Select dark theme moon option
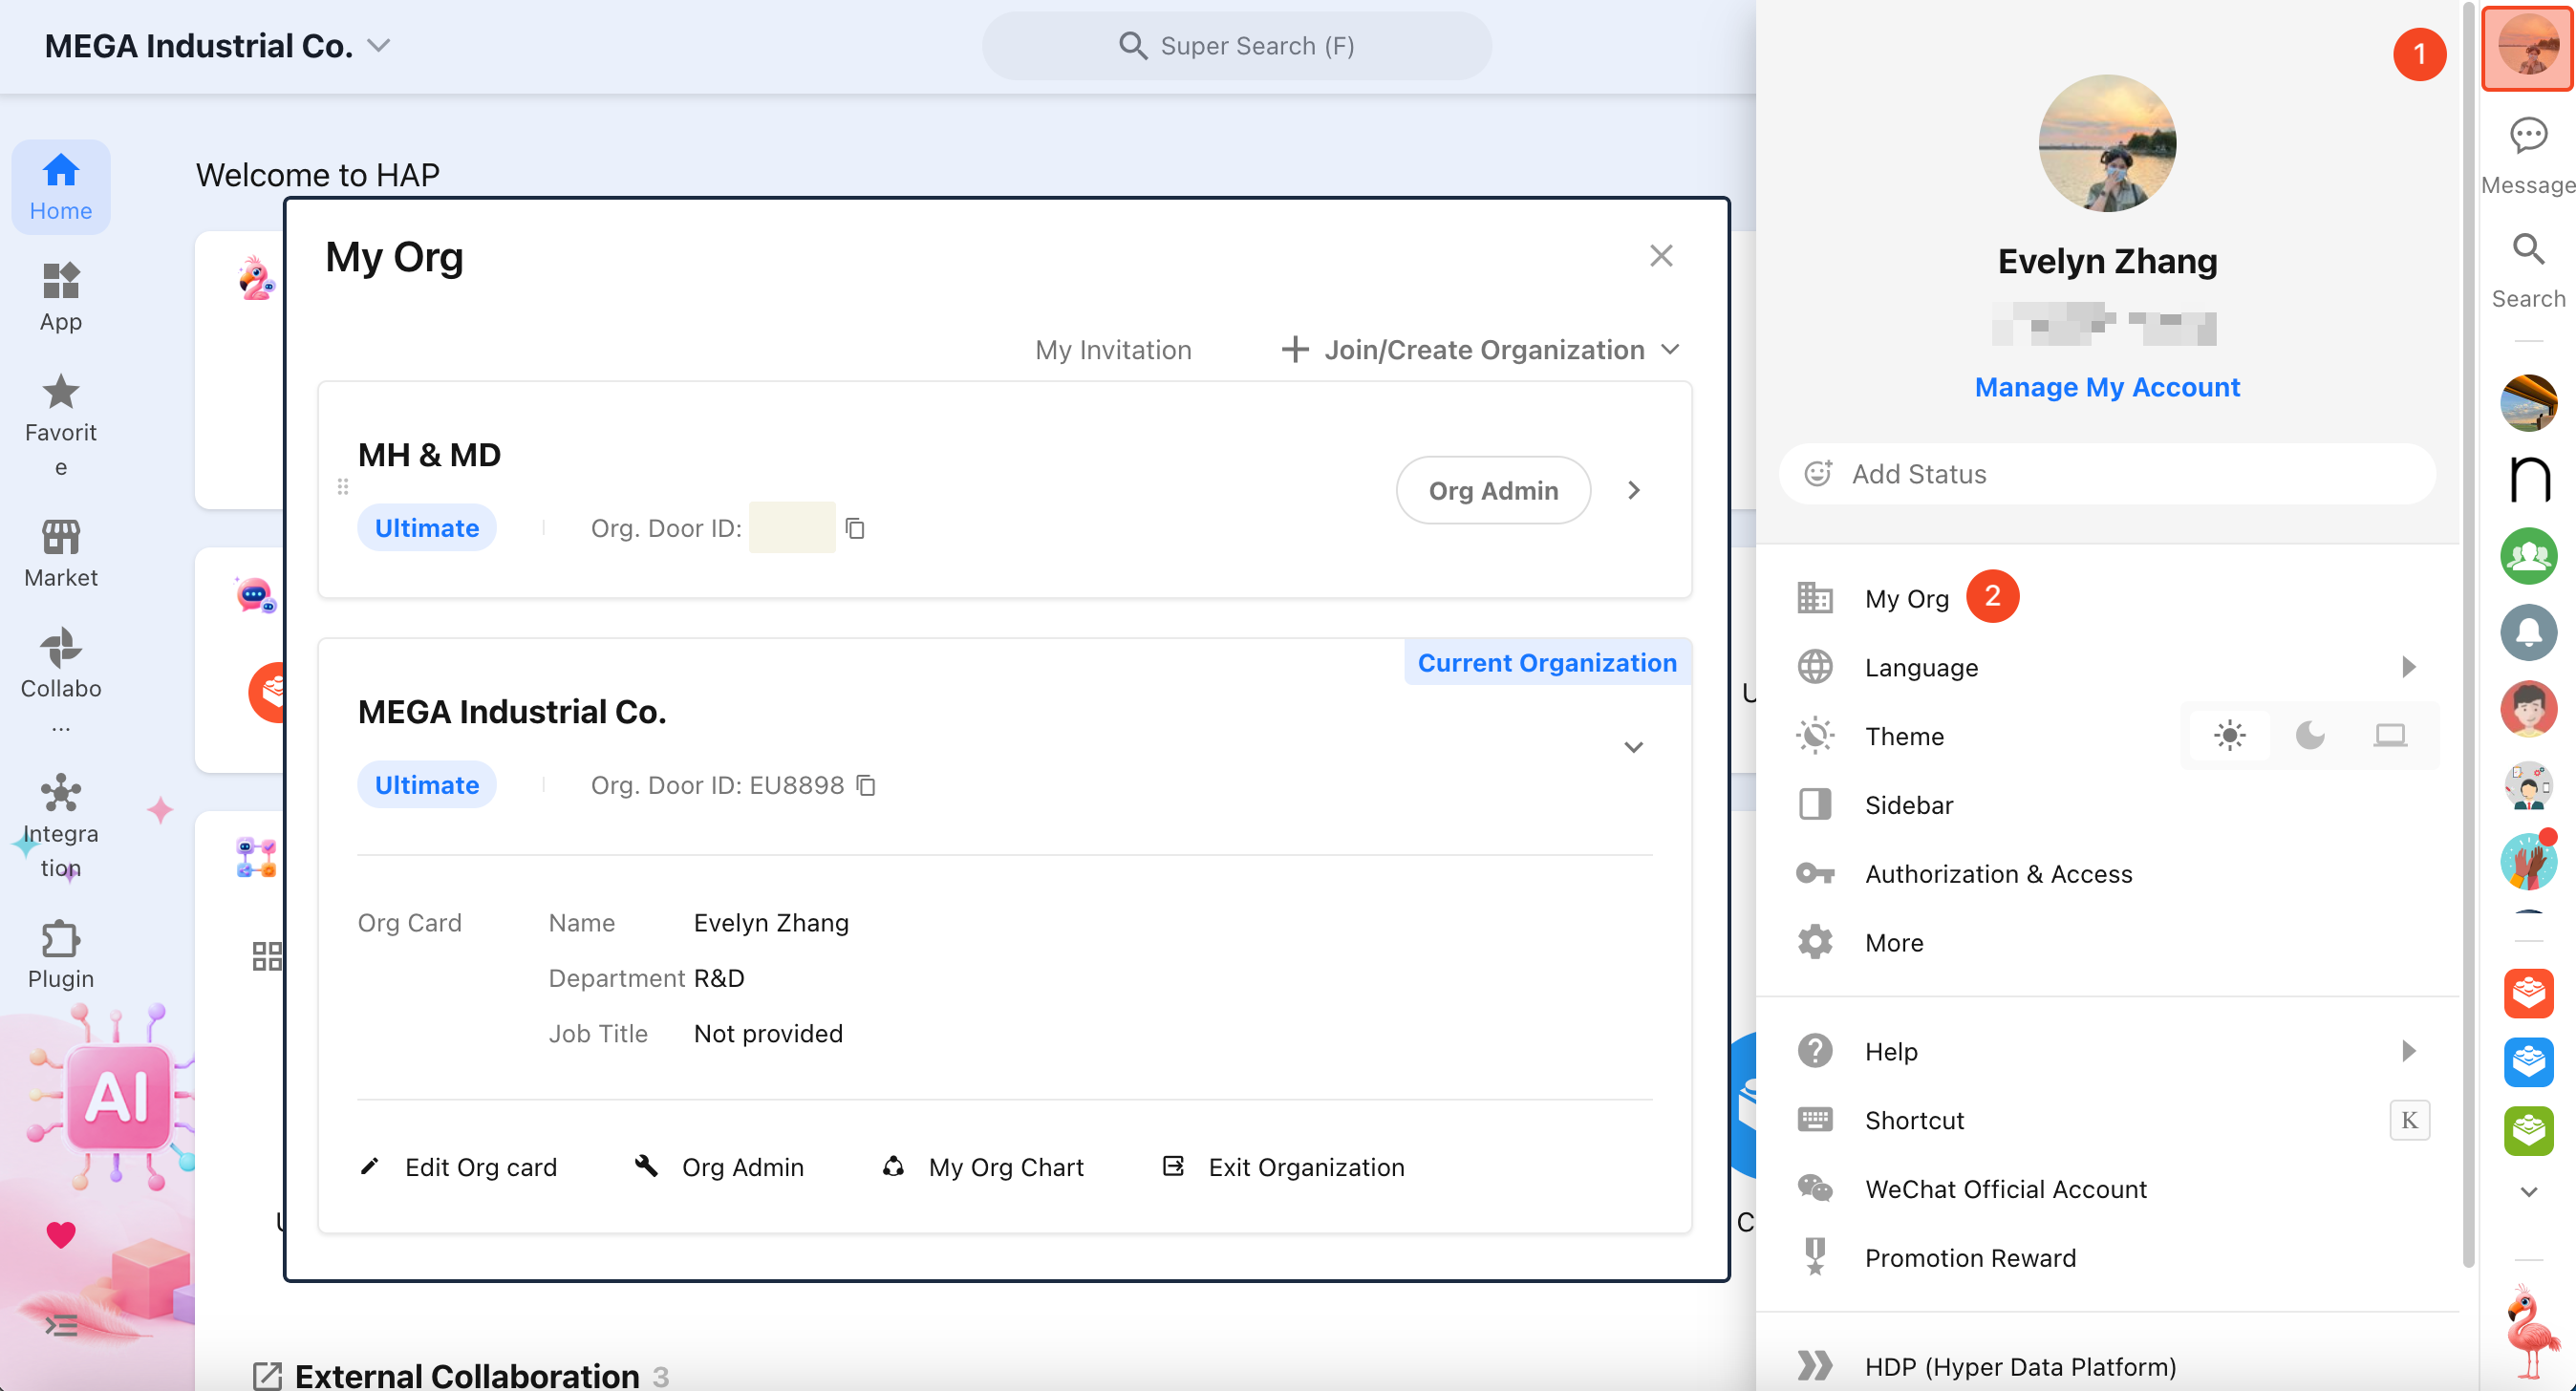 pos(2310,736)
